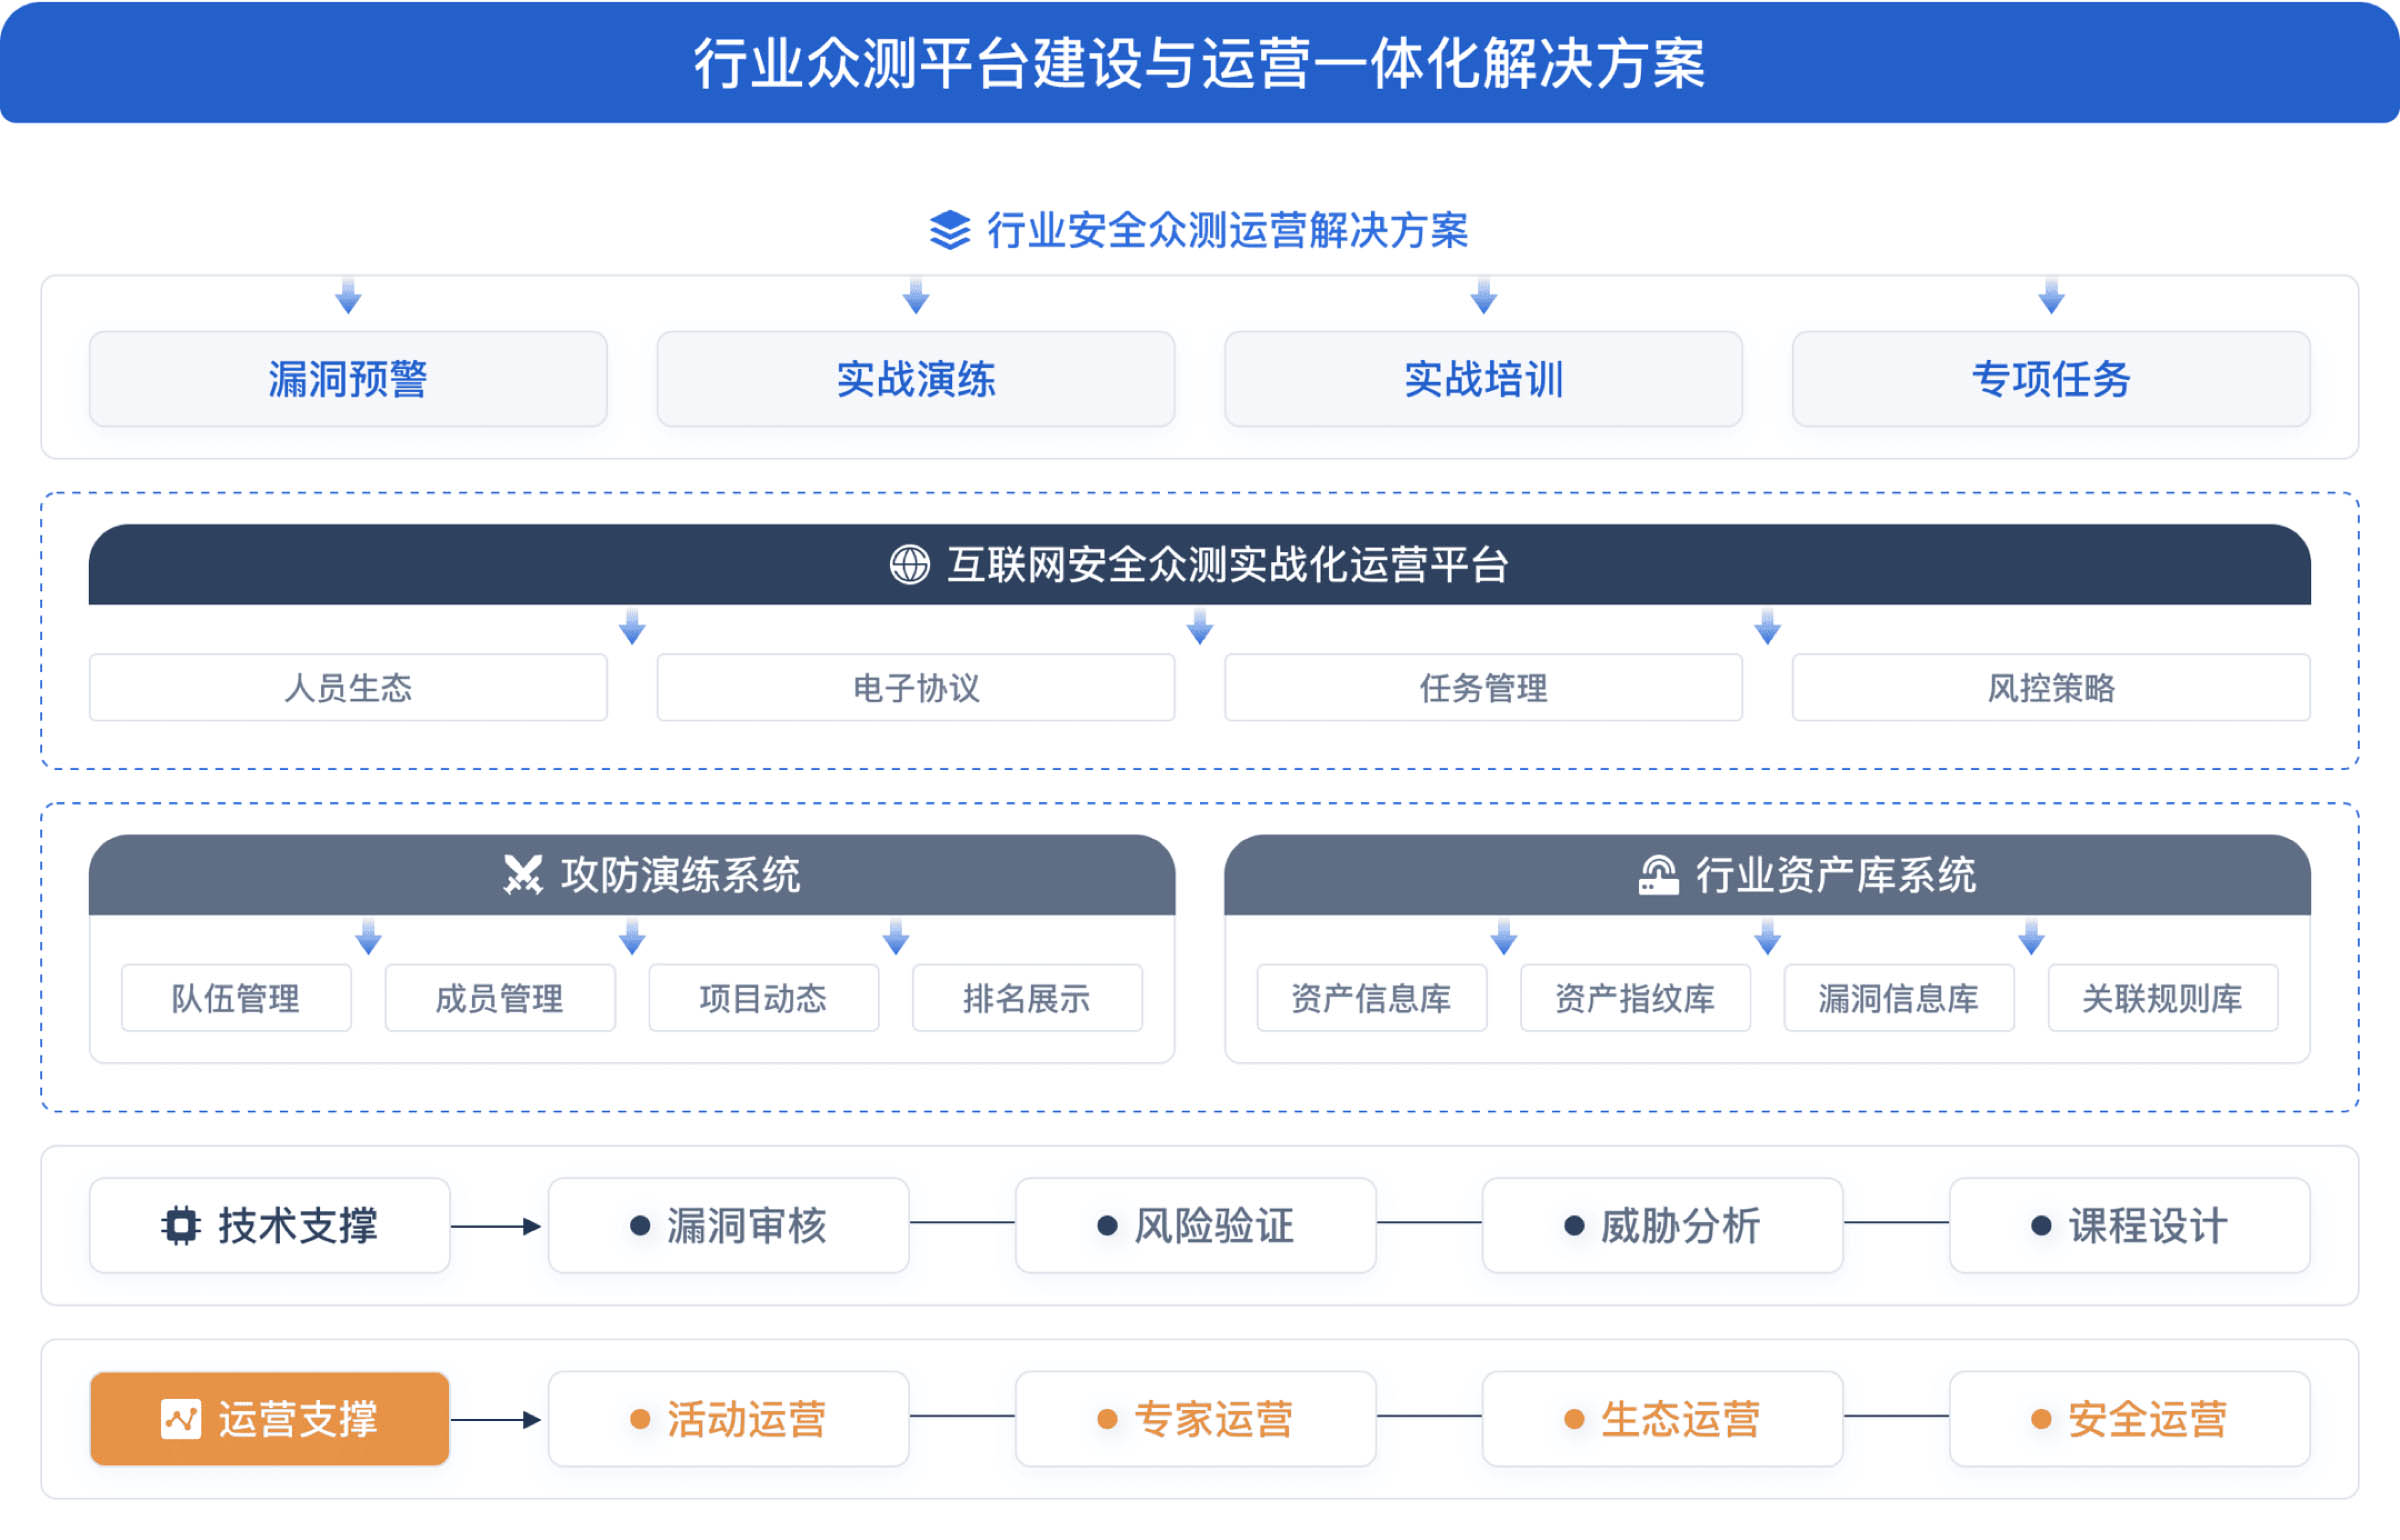Select 队伍管理 under 攻防演练系统
The height and width of the screenshot is (1540, 2400).
[236, 998]
